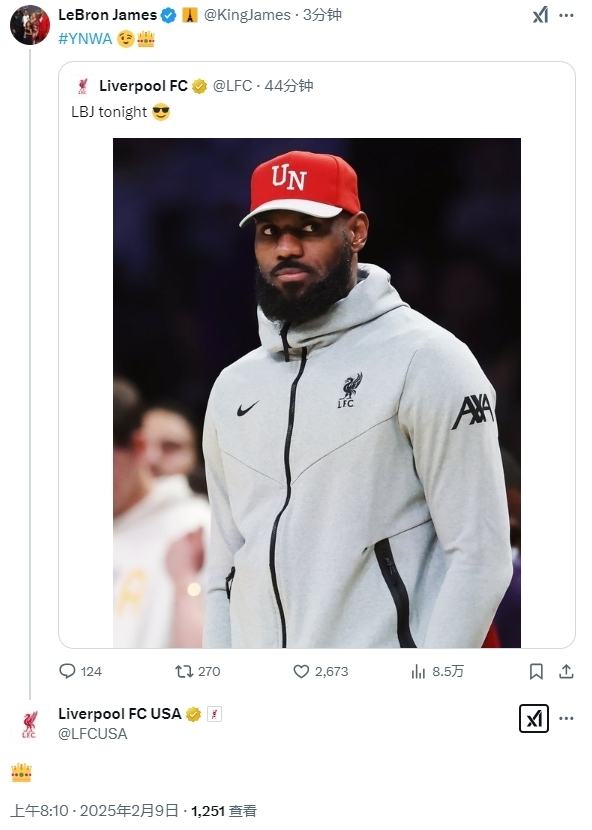592x830 pixels.
Task: Open more options on LeBron James's tweet
Action: pos(567,15)
